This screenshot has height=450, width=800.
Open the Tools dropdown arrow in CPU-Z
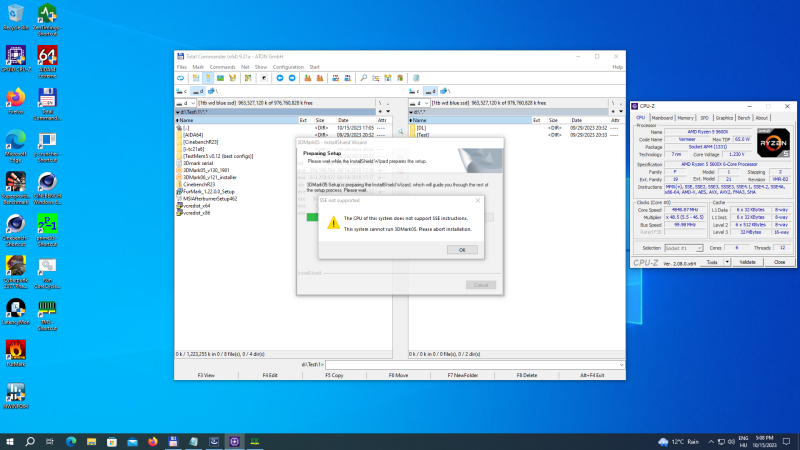tap(727, 262)
